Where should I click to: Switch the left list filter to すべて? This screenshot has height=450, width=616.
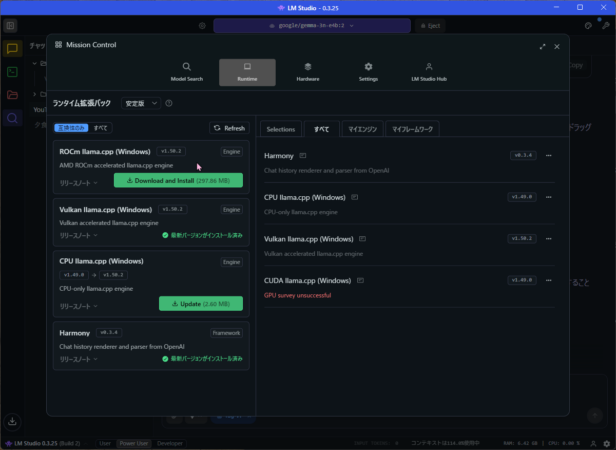tap(100, 128)
